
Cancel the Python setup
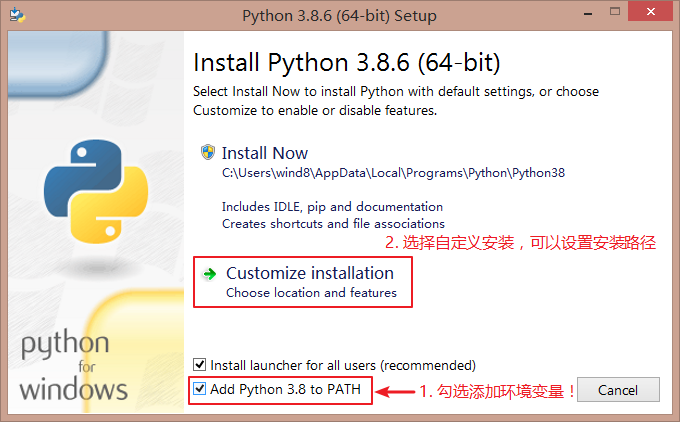(x=618, y=390)
